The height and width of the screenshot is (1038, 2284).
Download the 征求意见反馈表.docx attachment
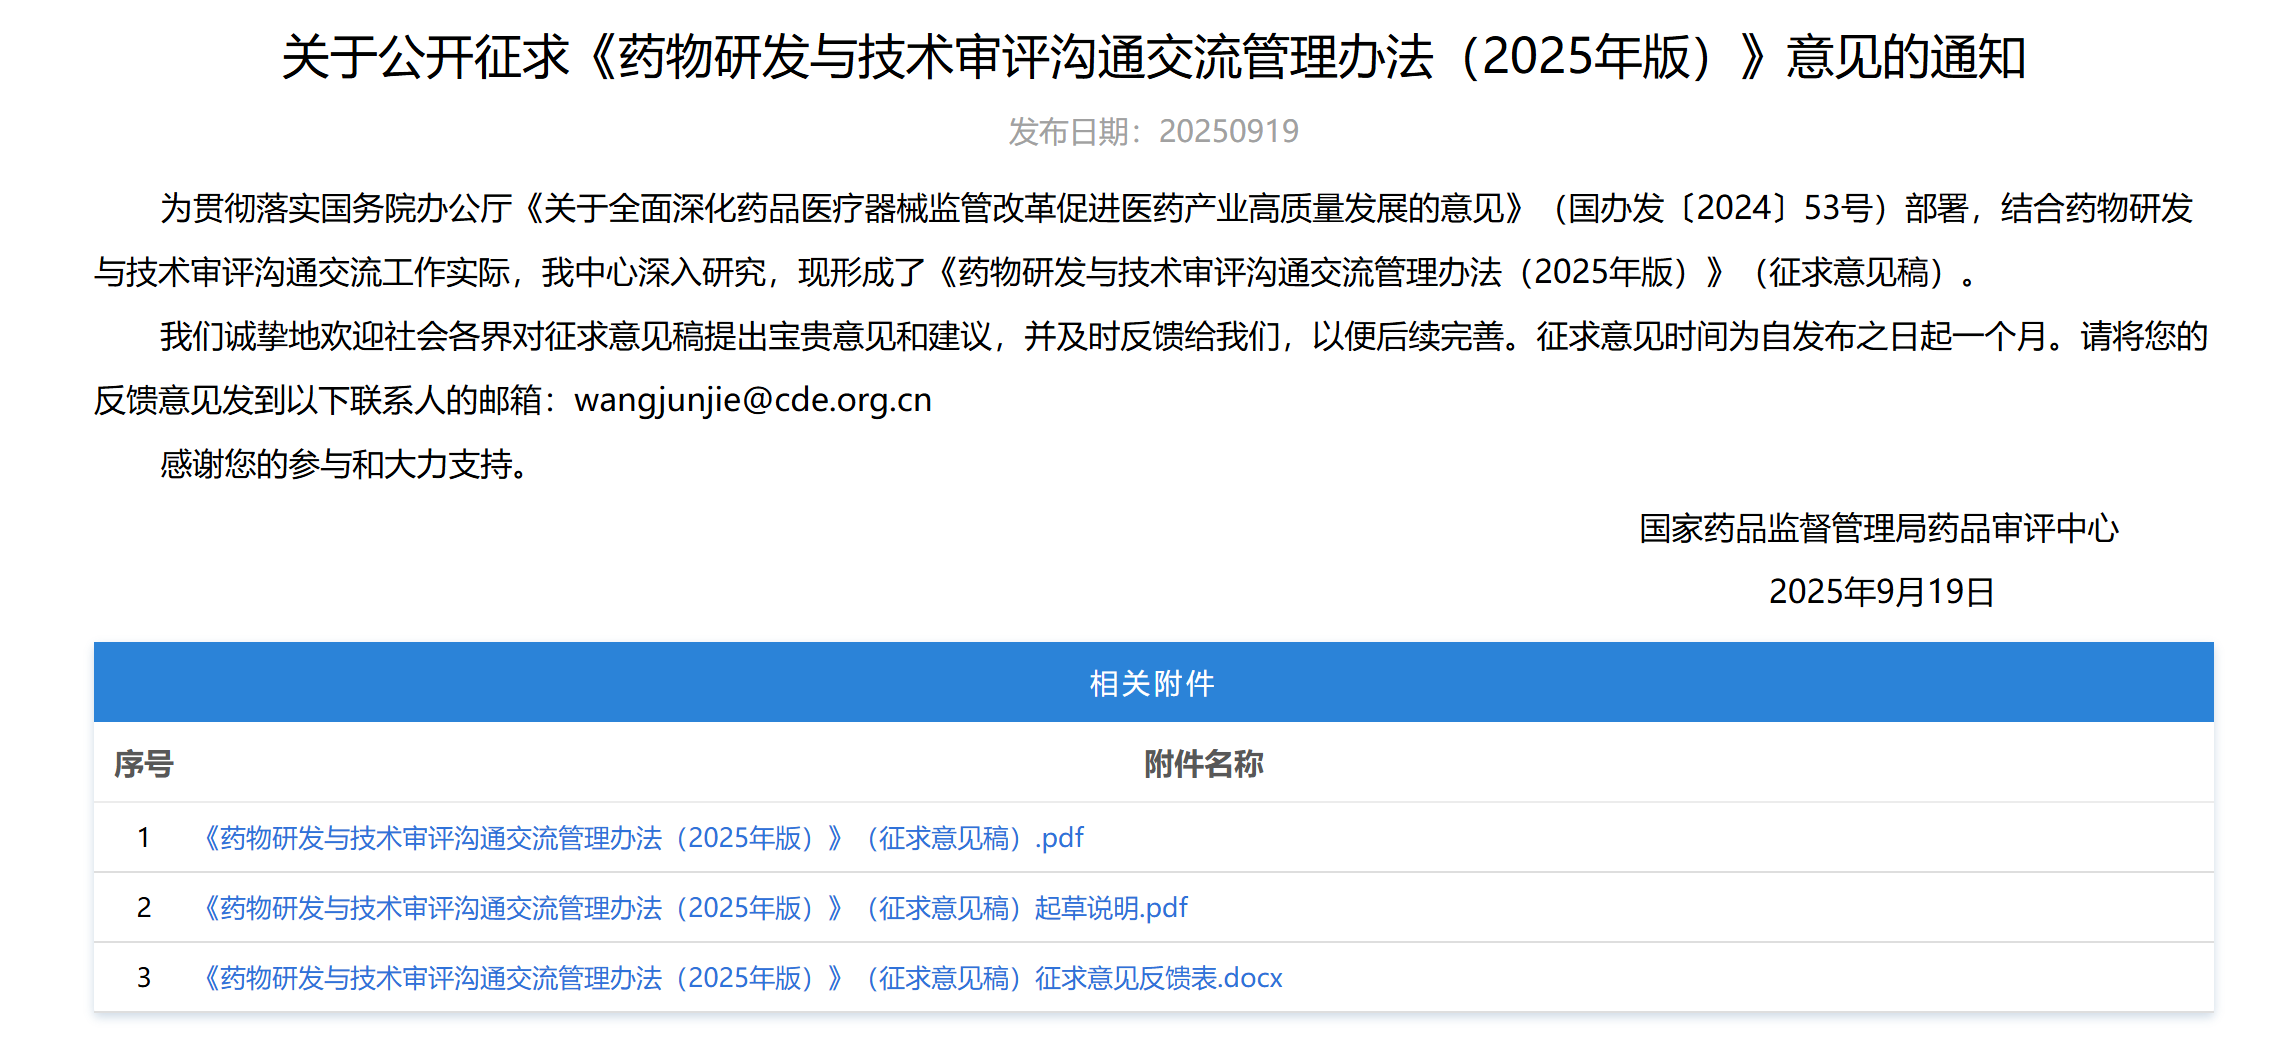[742, 978]
